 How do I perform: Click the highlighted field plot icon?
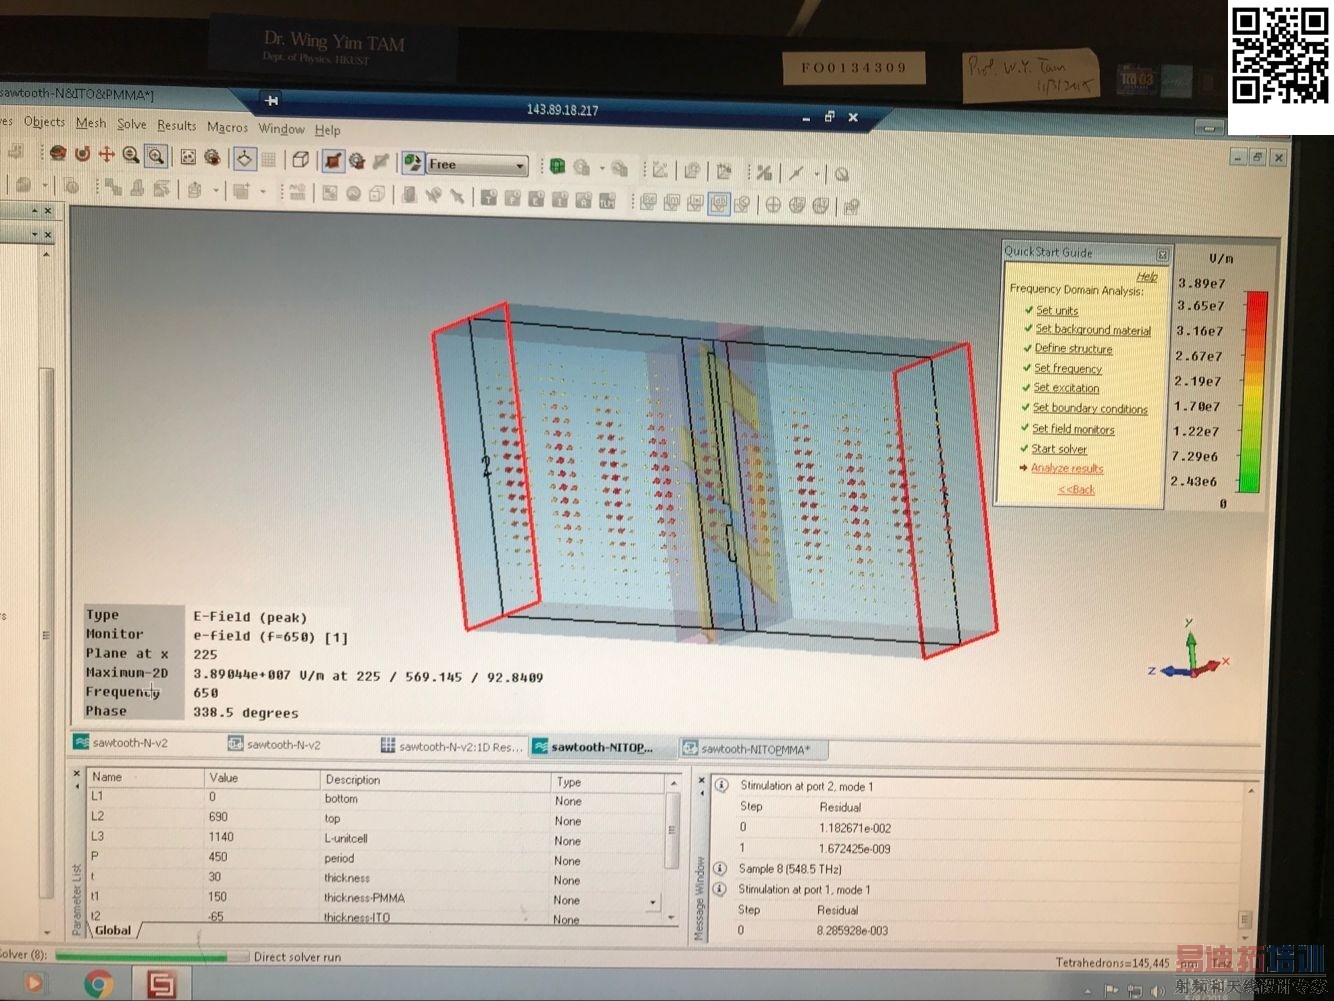coord(719,204)
